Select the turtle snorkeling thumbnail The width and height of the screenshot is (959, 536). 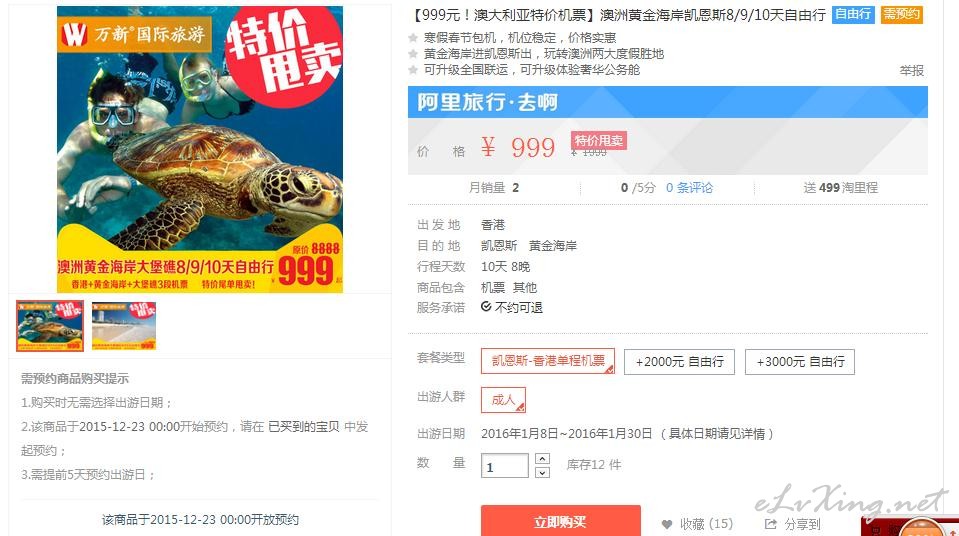point(50,326)
